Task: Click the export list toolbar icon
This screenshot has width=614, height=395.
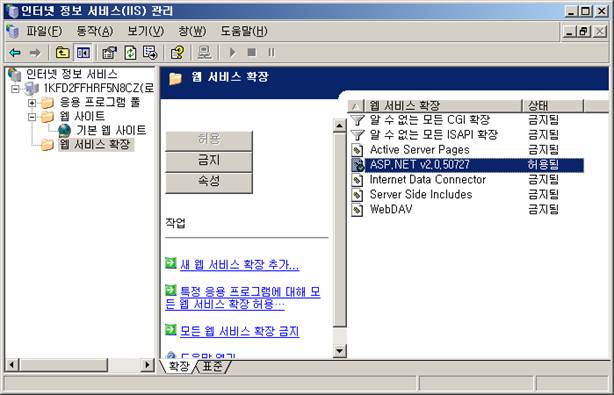Action: tap(150, 52)
